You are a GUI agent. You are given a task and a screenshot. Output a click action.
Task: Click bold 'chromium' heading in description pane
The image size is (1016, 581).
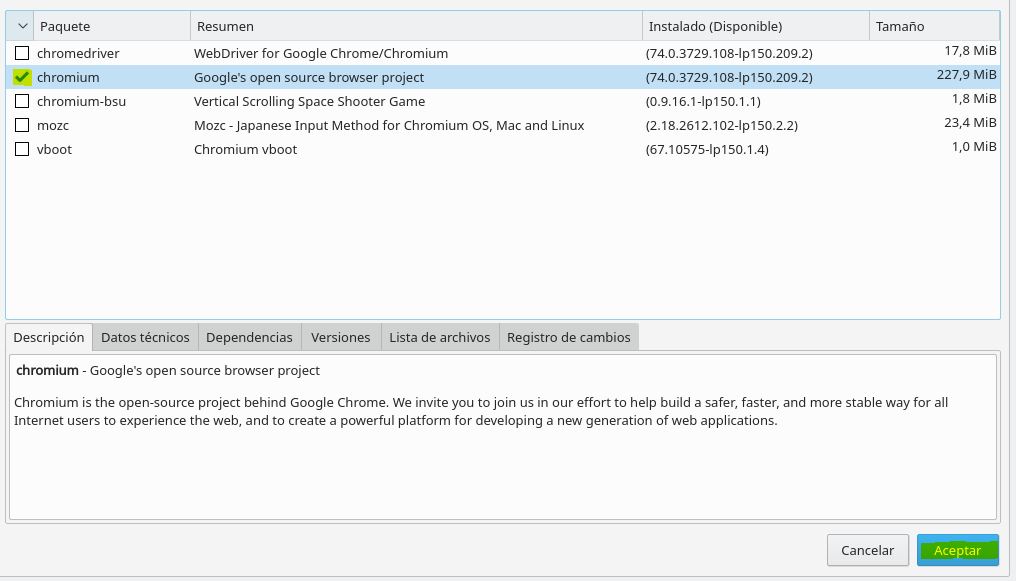click(47, 370)
